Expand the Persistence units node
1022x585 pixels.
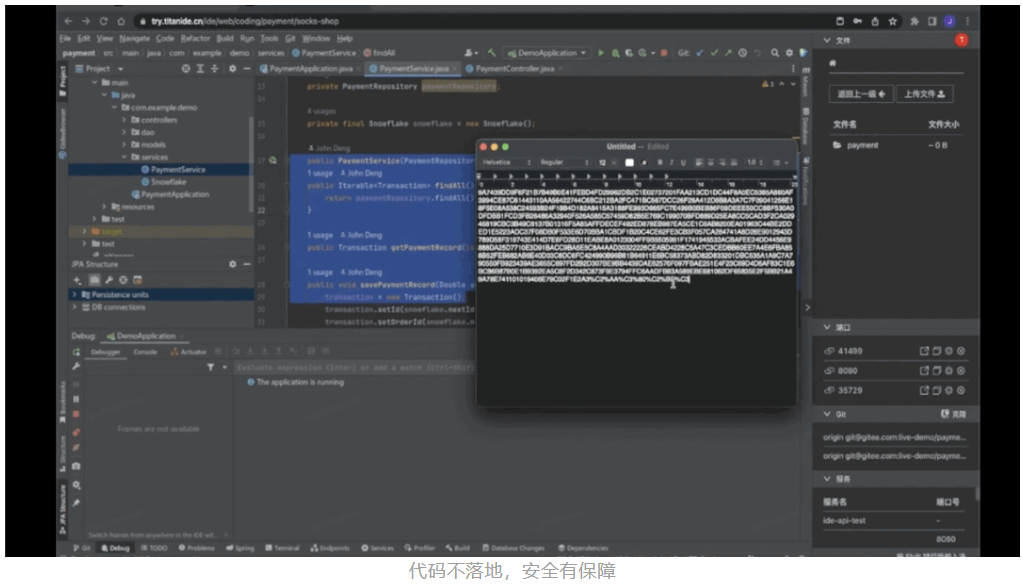[75, 295]
